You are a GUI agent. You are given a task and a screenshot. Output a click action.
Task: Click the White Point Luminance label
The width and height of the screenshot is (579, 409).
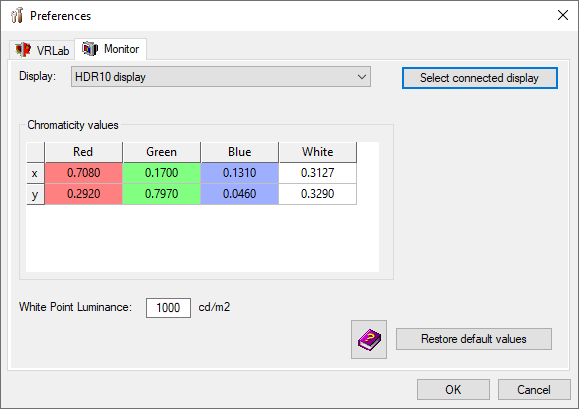point(75,307)
